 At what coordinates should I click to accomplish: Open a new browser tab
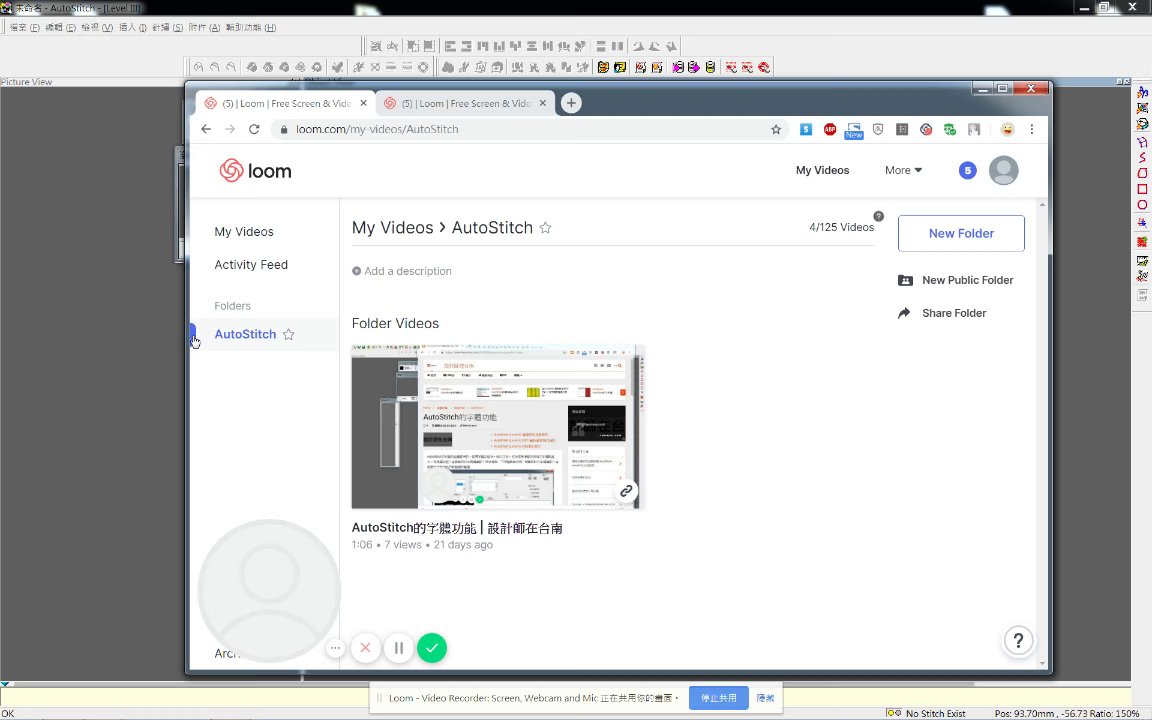(571, 103)
